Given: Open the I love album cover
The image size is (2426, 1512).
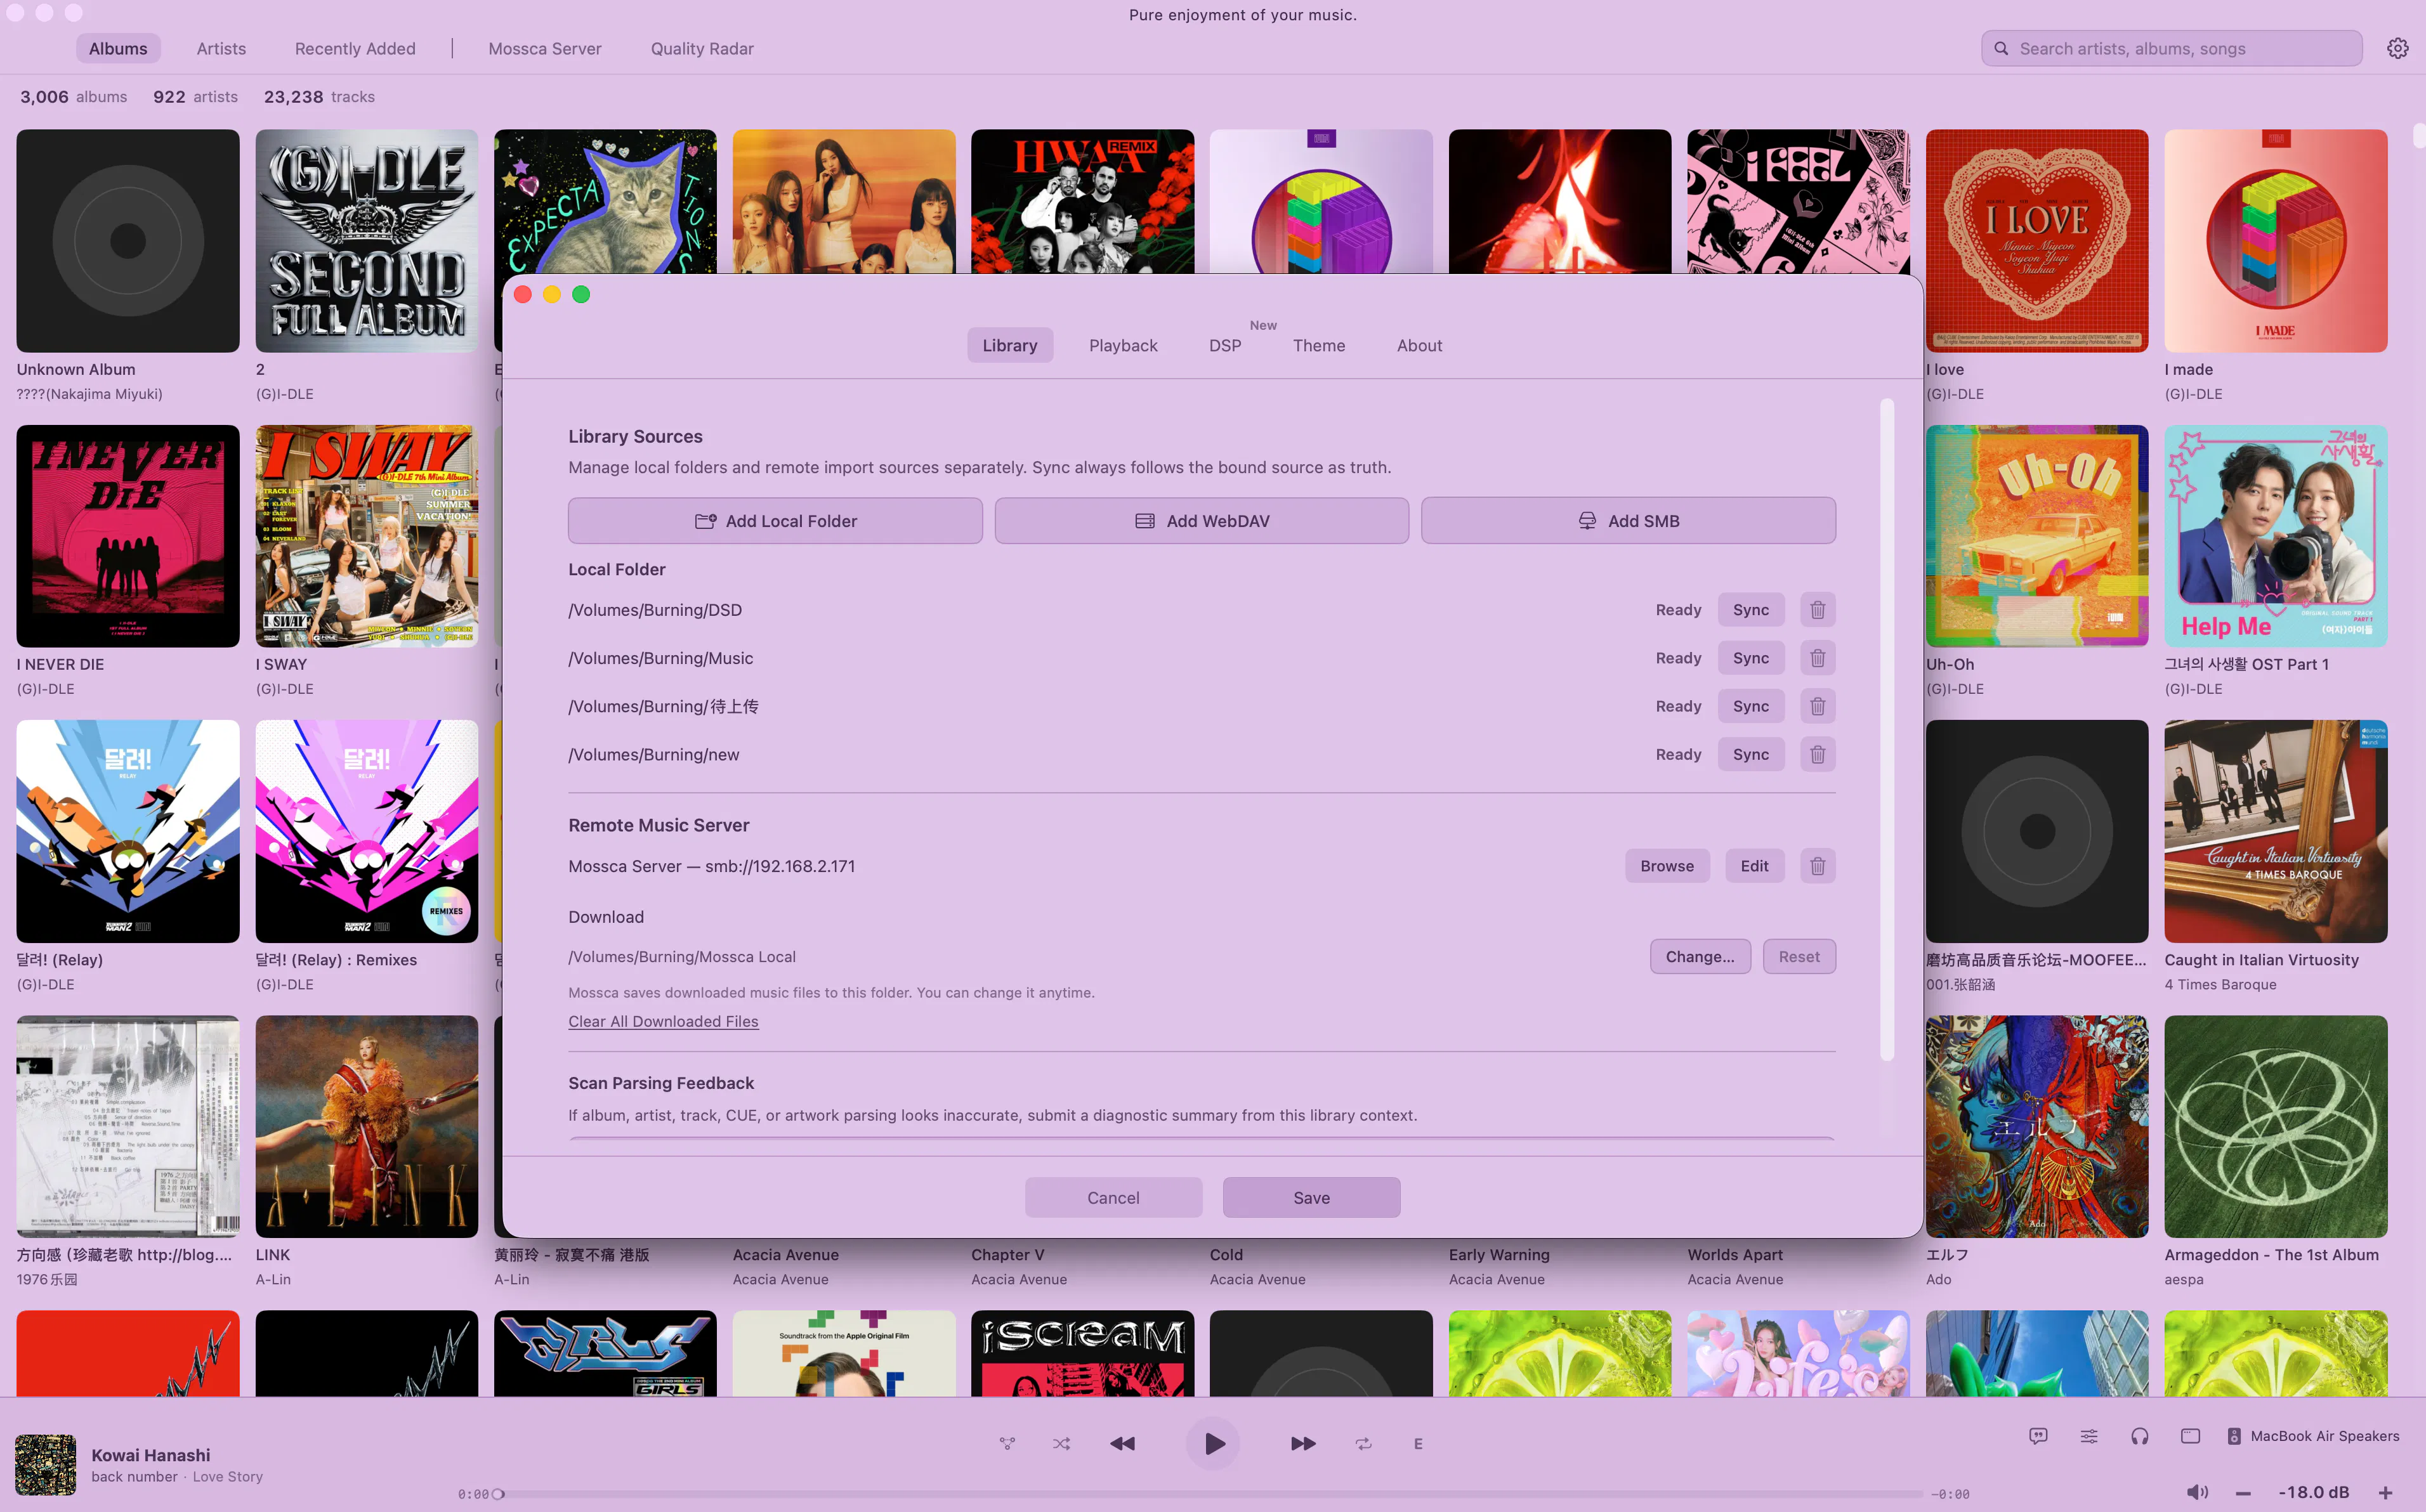Looking at the screenshot, I should [x=2037, y=240].
